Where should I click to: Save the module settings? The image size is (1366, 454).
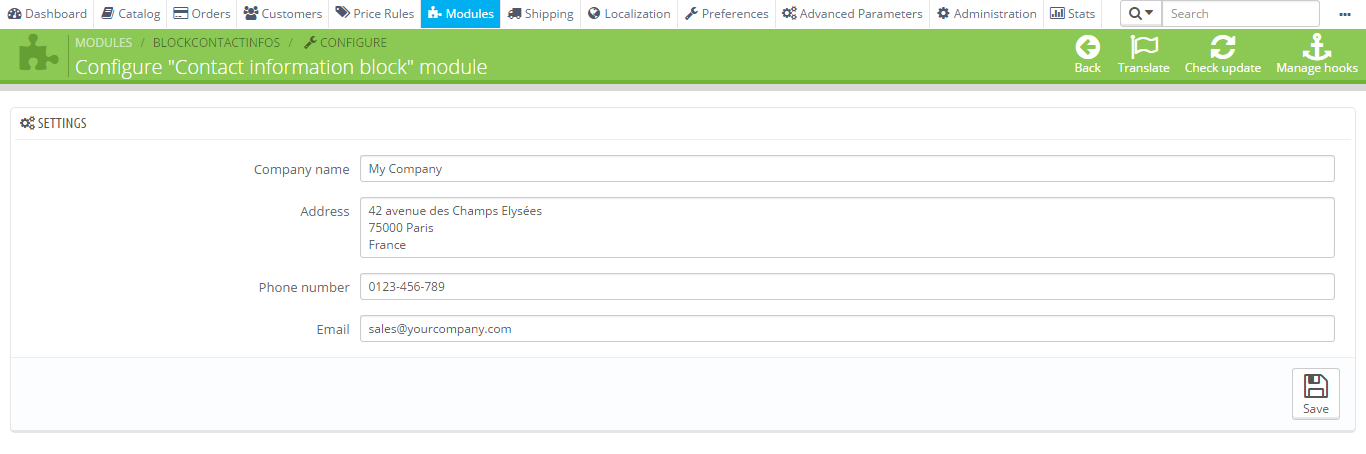pyautogui.click(x=1316, y=393)
